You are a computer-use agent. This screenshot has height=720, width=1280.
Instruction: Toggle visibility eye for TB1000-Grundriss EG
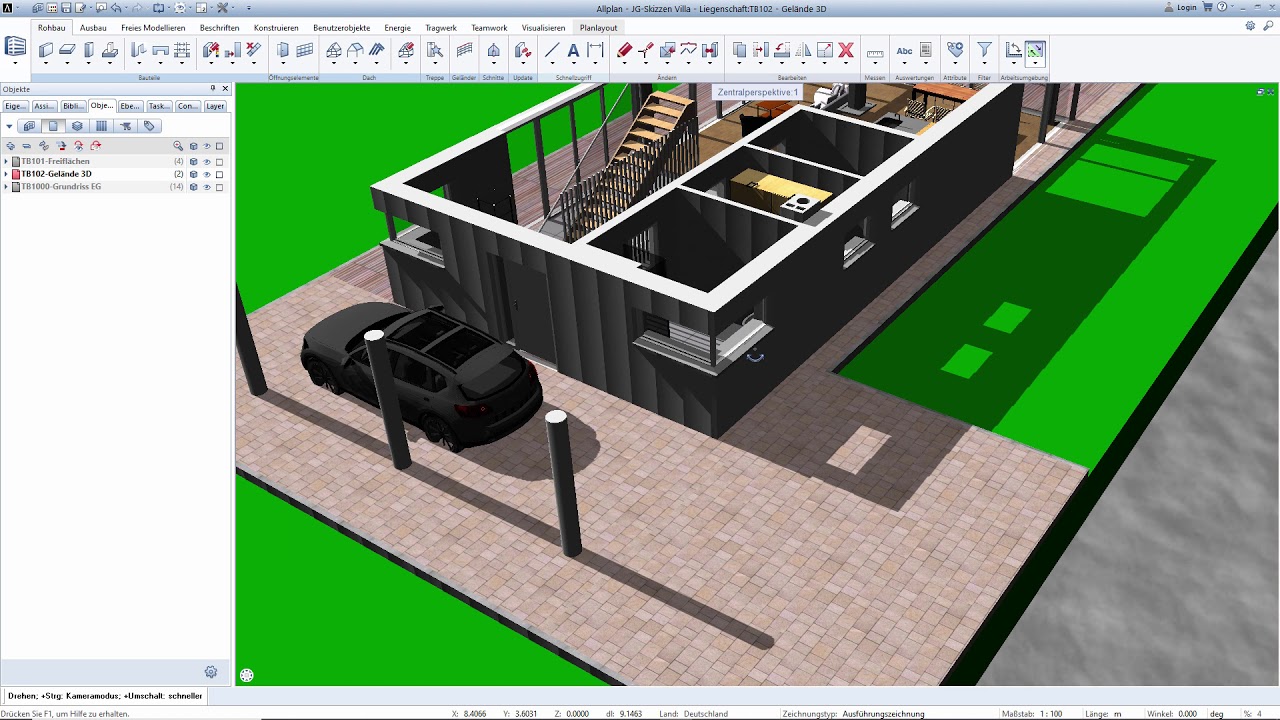click(207, 187)
